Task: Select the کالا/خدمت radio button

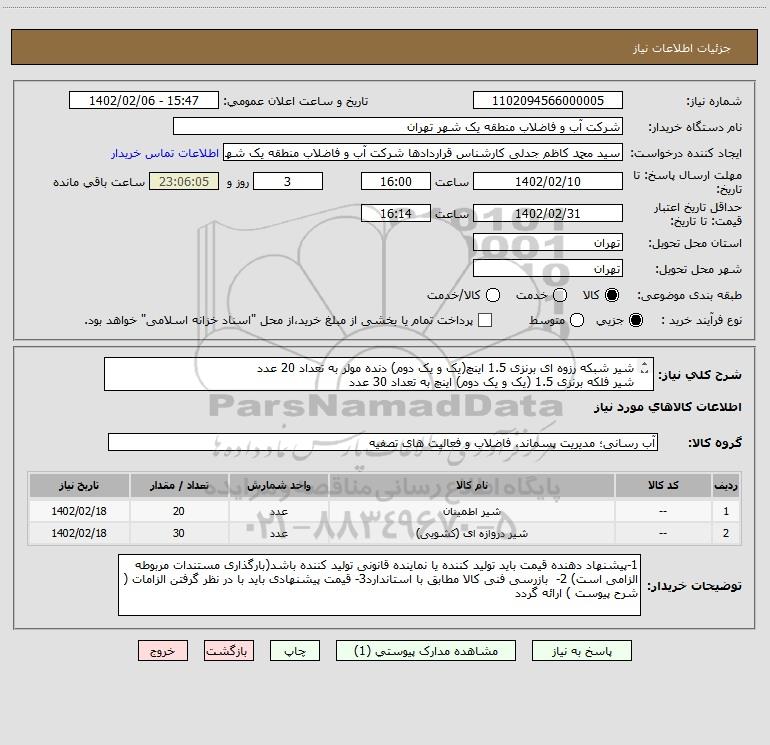Action: click(493, 295)
